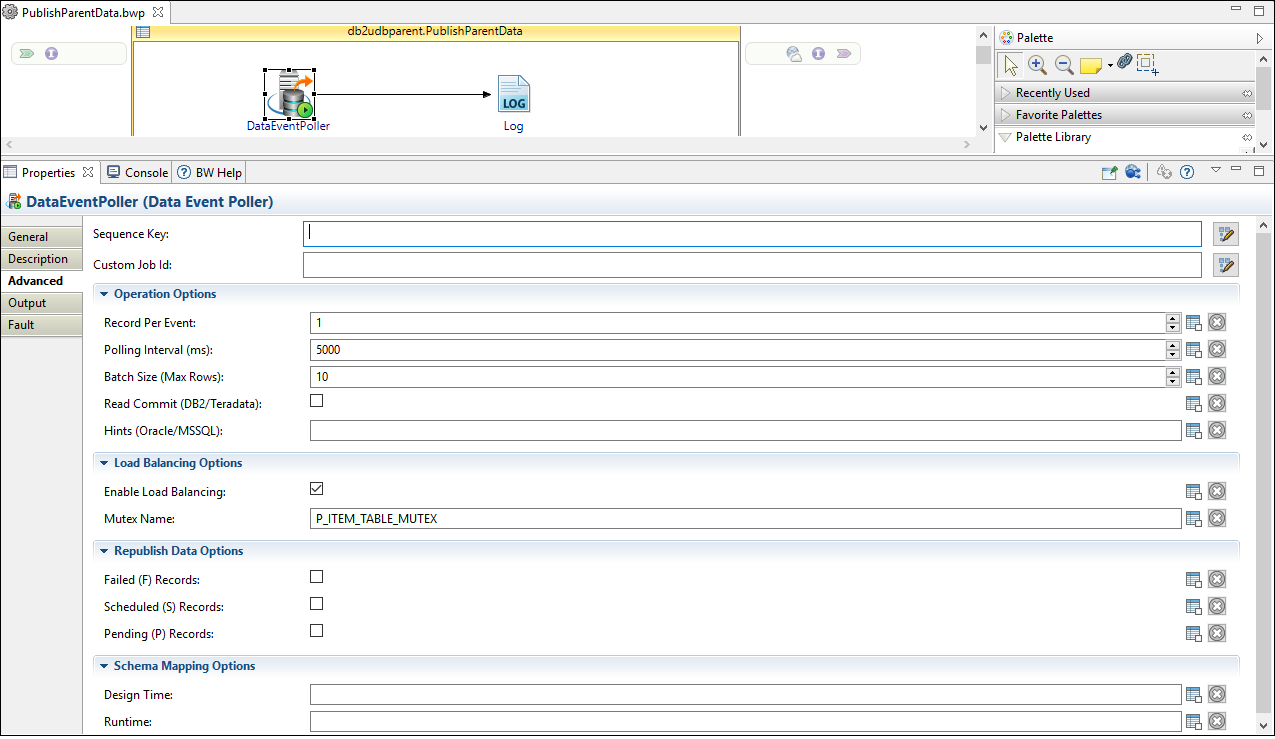Viewport: 1275px width, 739px height.
Task: Check Pending (P) Records
Action: pos(317,630)
